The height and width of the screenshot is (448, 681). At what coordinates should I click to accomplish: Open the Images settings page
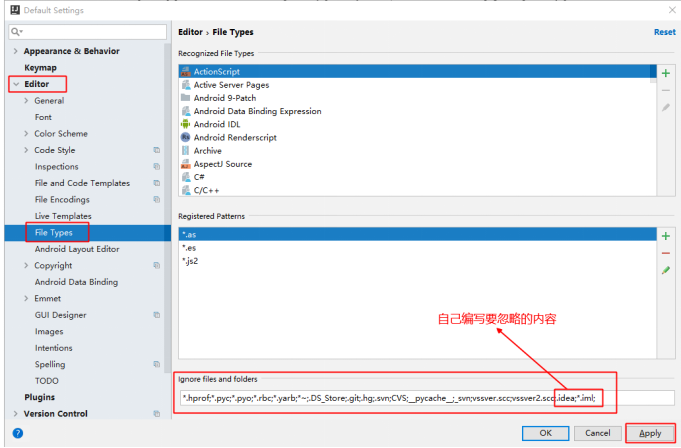tap(49, 332)
